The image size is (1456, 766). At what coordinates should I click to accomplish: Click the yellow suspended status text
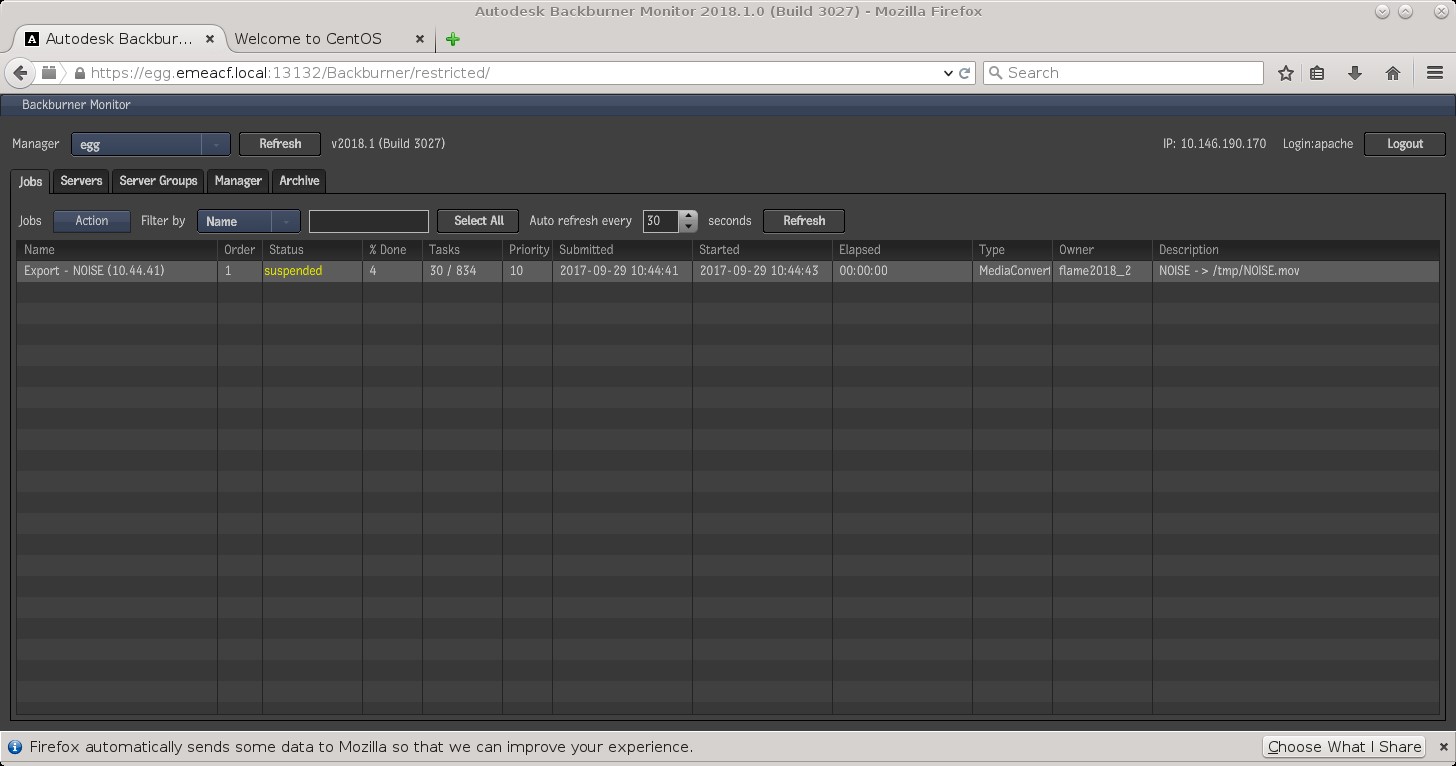(293, 271)
